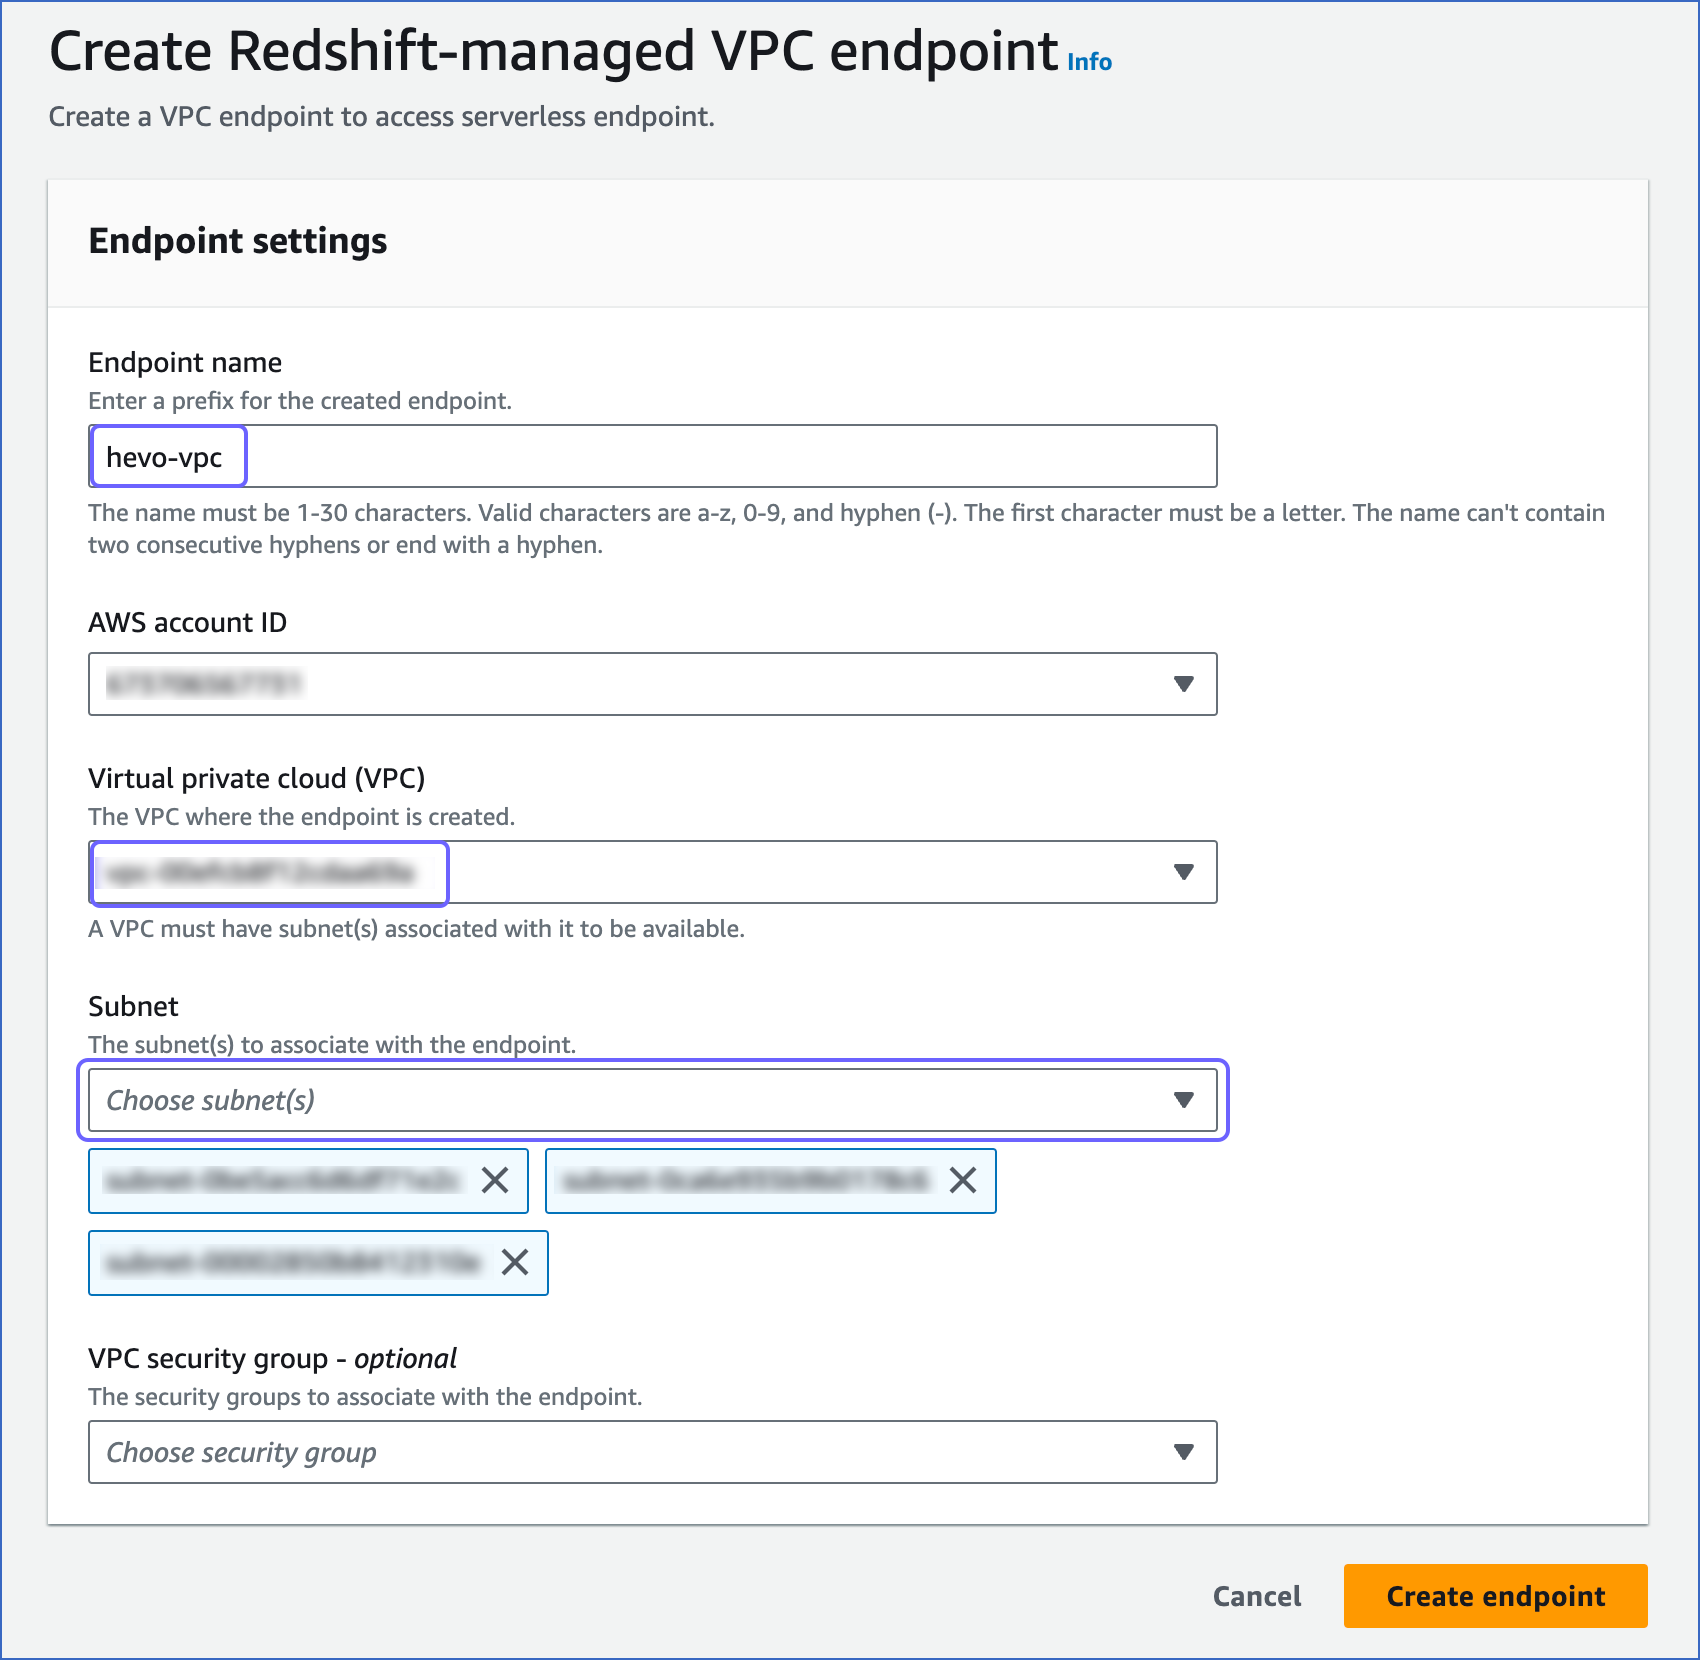Expand the Choose subnet(s) dropdown
This screenshot has height=1660, width=1700.
pos(650,1100)
